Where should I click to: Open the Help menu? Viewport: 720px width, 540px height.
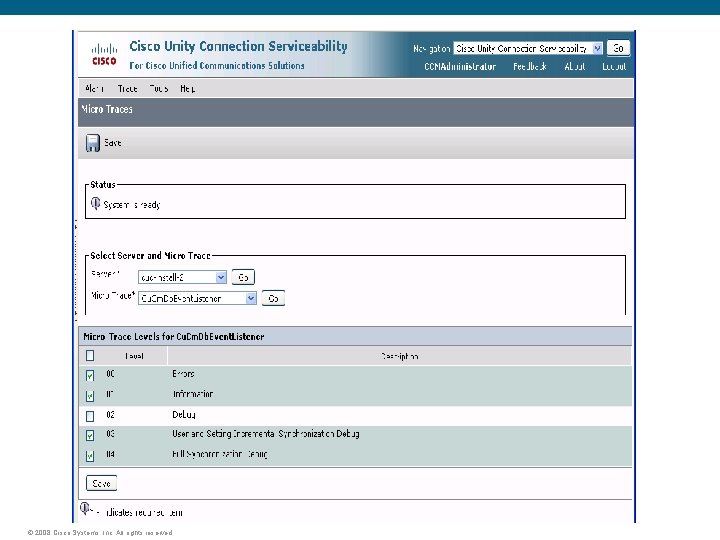(187, 89)
